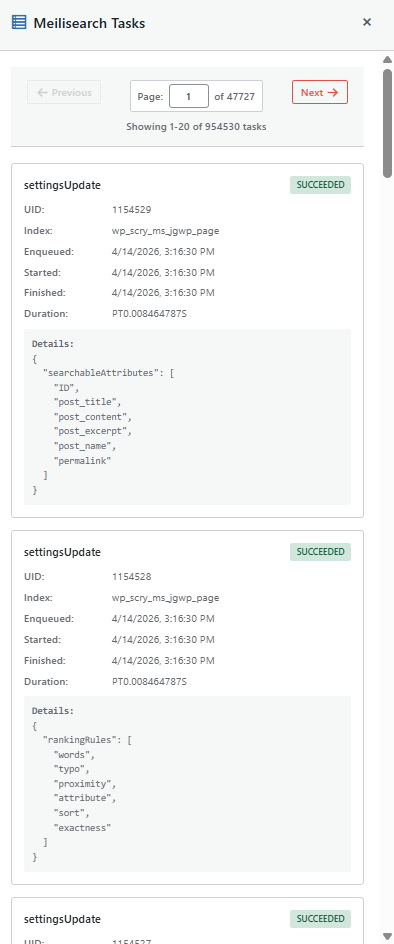This screenshot has height=944, width=394.
Task: Select the SUCCEEDED badge for task 1154529
Action: [x=321, y=185]
